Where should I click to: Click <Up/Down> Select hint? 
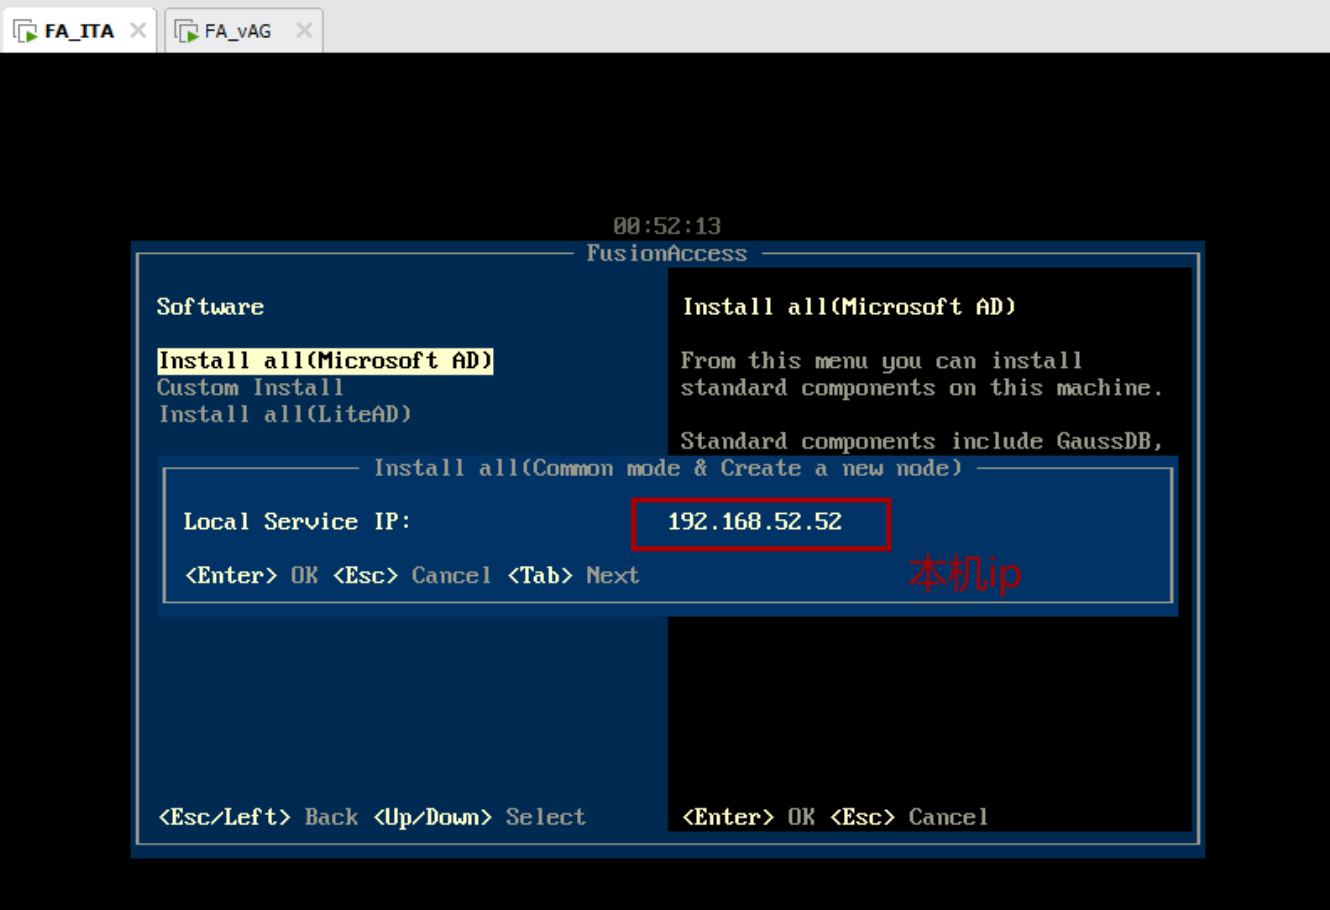point(479,817)
